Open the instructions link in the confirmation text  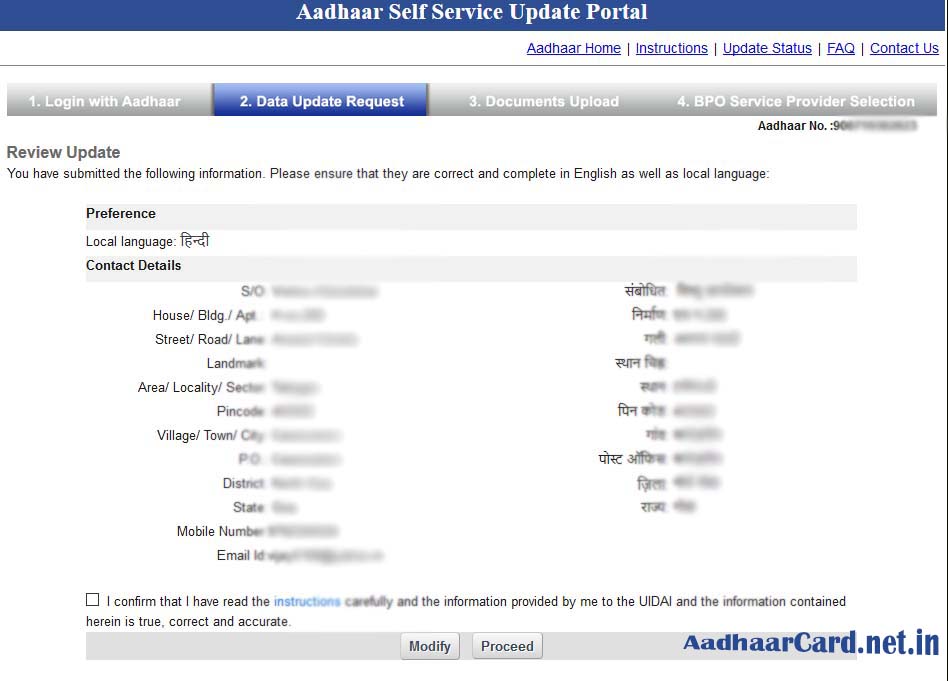(307, 601)
